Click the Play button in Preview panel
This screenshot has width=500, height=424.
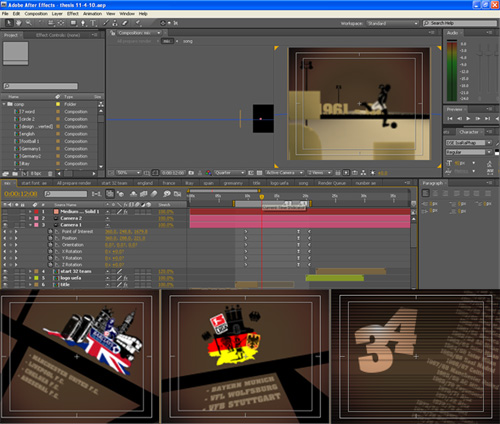pyautogui.click(x=468, y=118)
